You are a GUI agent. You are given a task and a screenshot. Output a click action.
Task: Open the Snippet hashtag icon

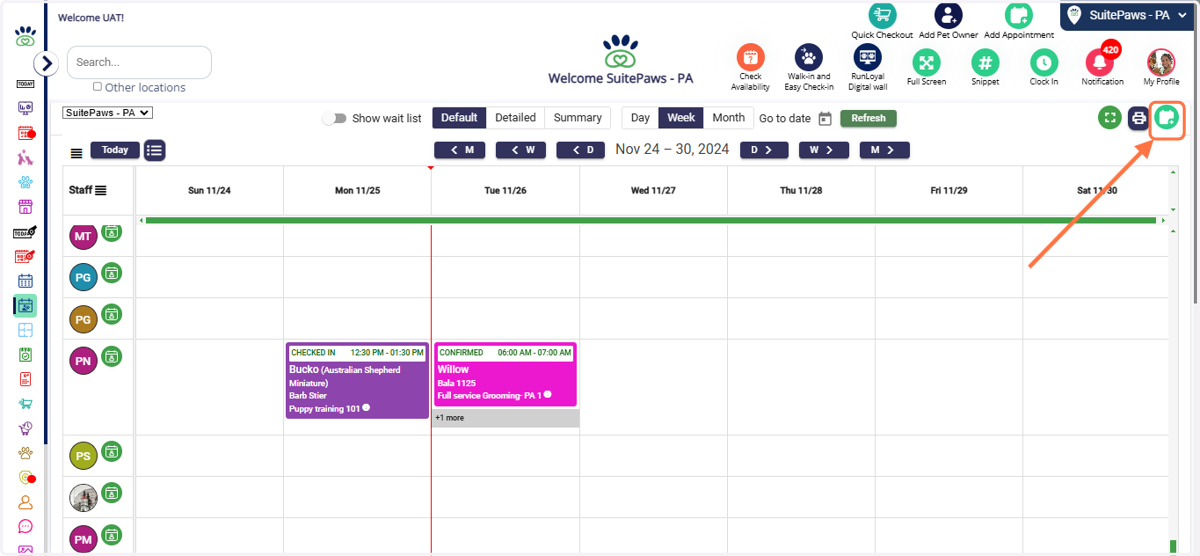(x=985, y=62)
